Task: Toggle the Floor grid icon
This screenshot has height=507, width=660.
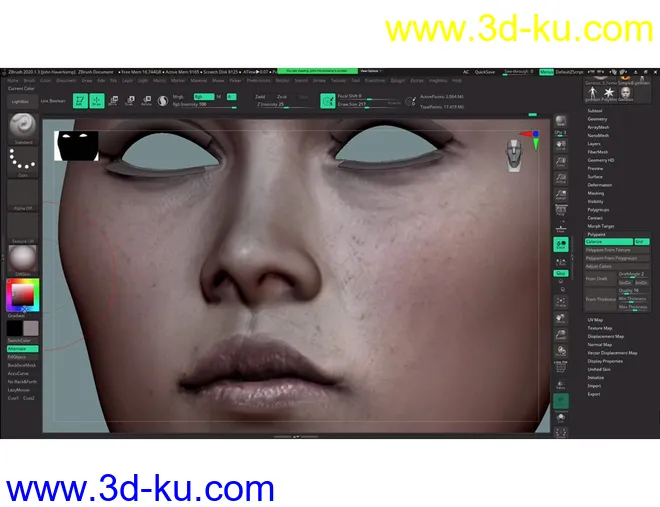Action: coord(561,228)
